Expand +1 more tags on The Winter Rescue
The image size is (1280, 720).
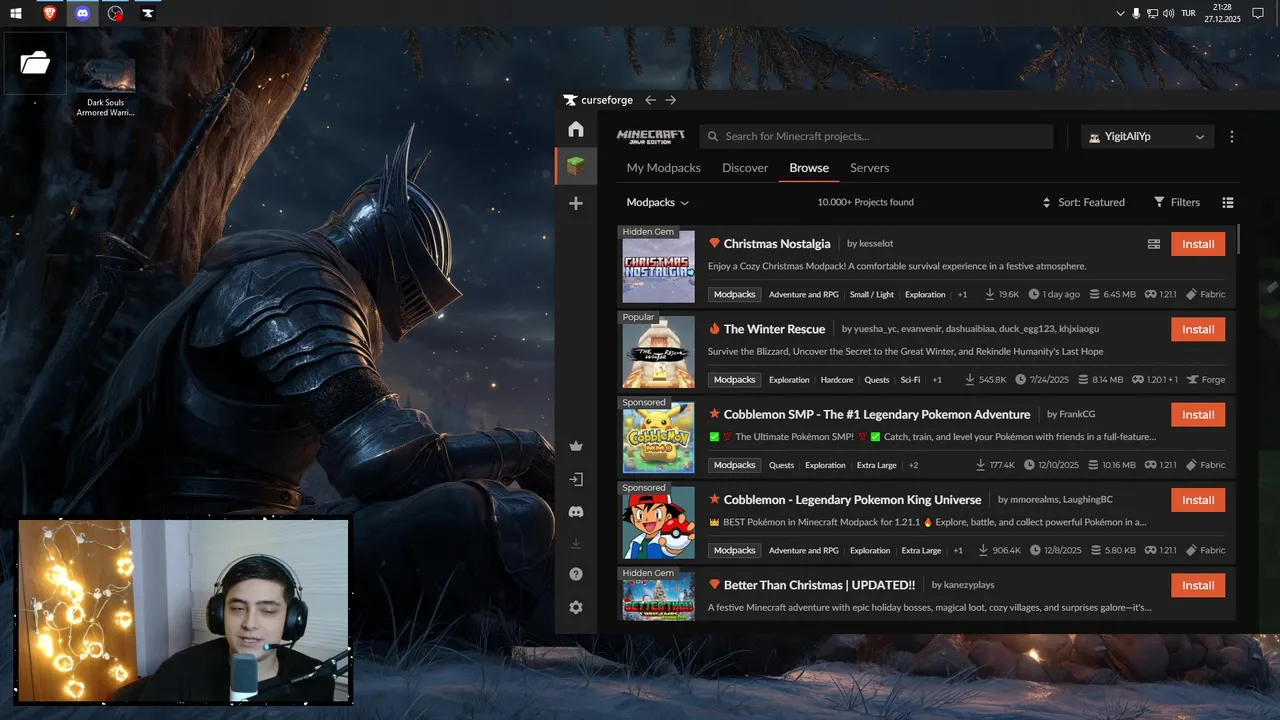[x=937, y=380]
